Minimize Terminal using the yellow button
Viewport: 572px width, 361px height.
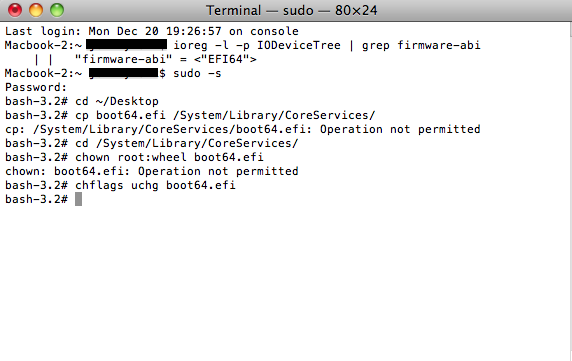36,10
